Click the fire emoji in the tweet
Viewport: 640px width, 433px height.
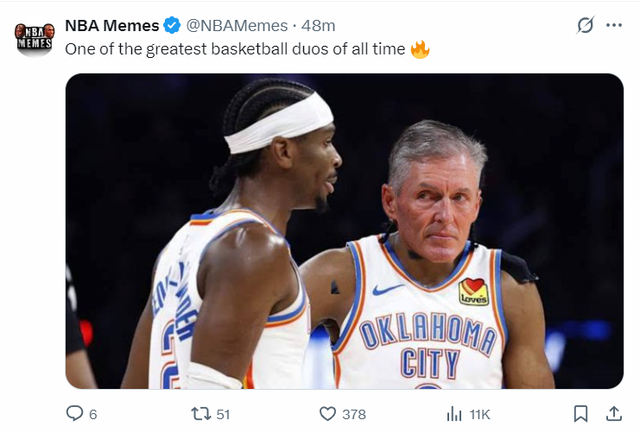[420, 49]
